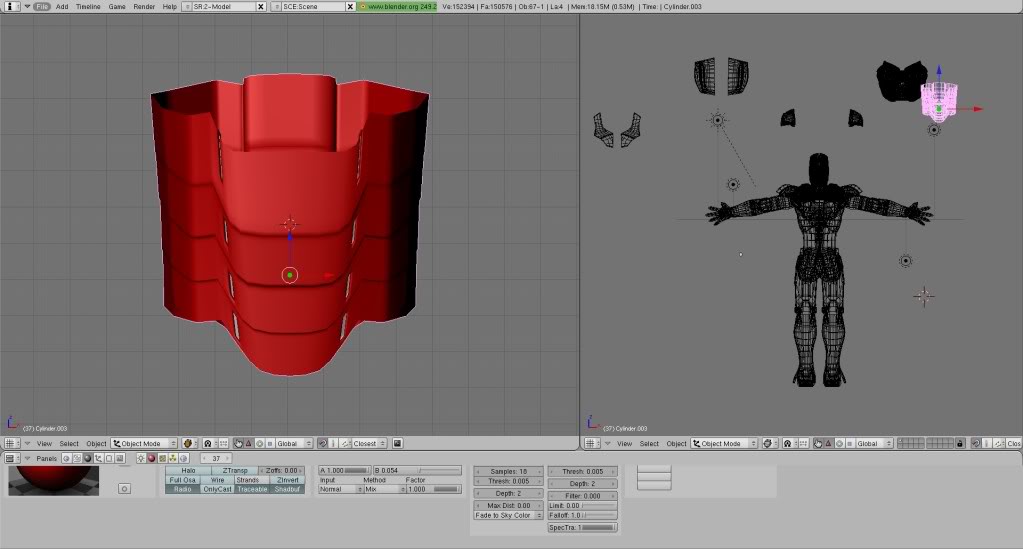Screen dimensions: 1023x549
Task: Switch to Logic context icon
Action: 66,458
